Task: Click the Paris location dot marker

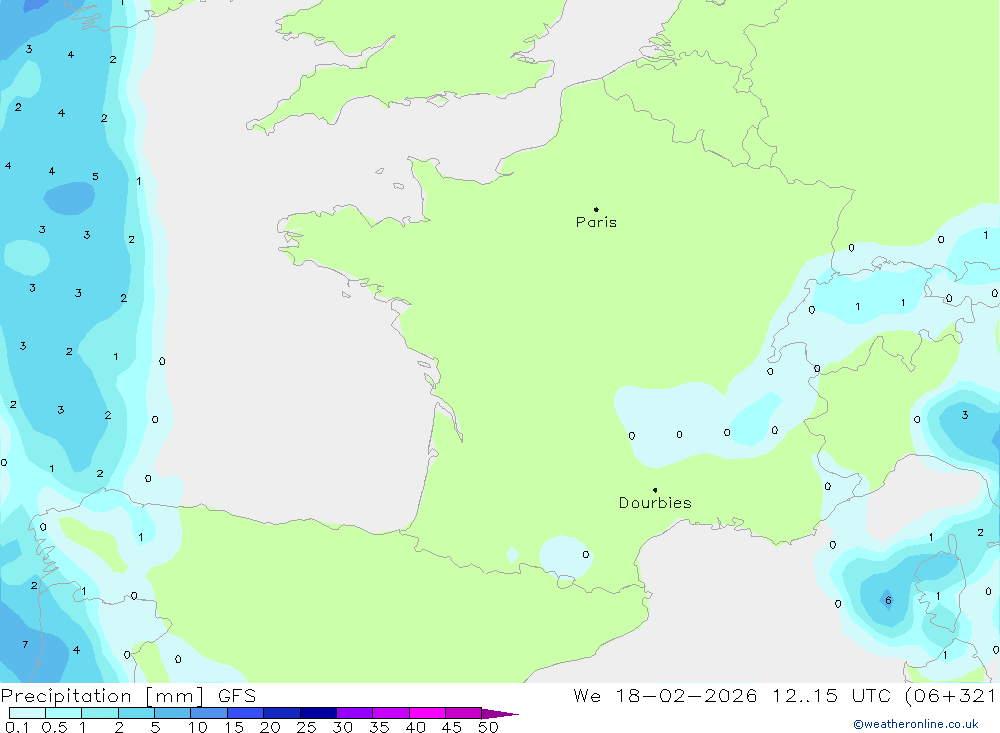Action: tap(596, 209)
